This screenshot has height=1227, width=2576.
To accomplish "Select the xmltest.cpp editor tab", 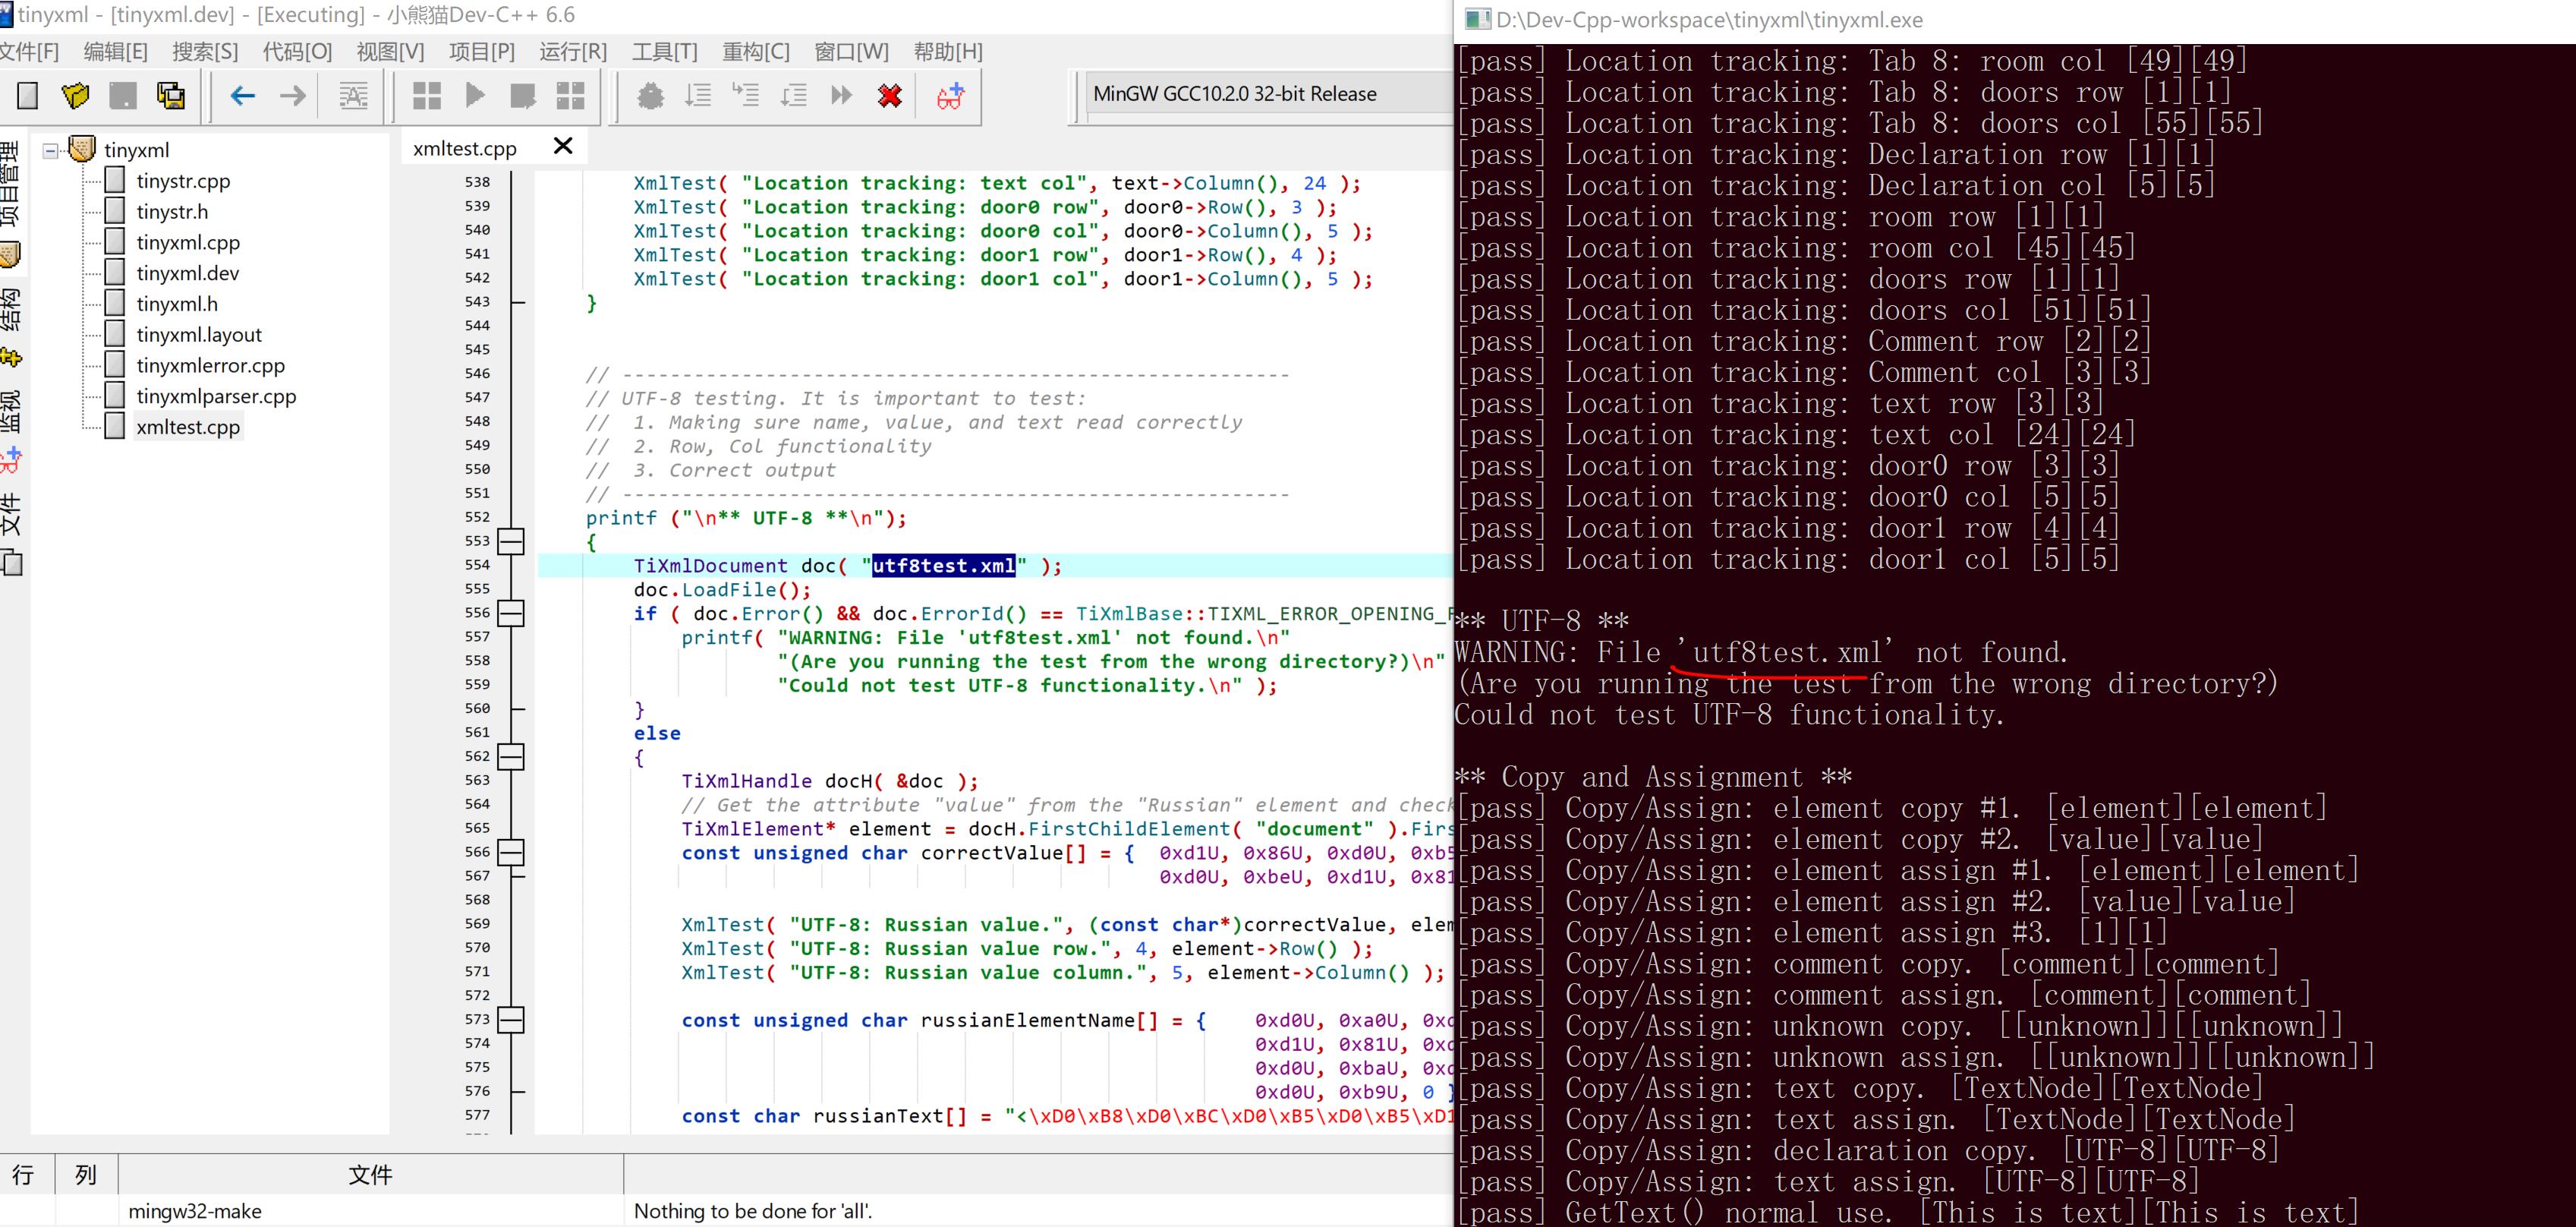I will pos(465,148).
